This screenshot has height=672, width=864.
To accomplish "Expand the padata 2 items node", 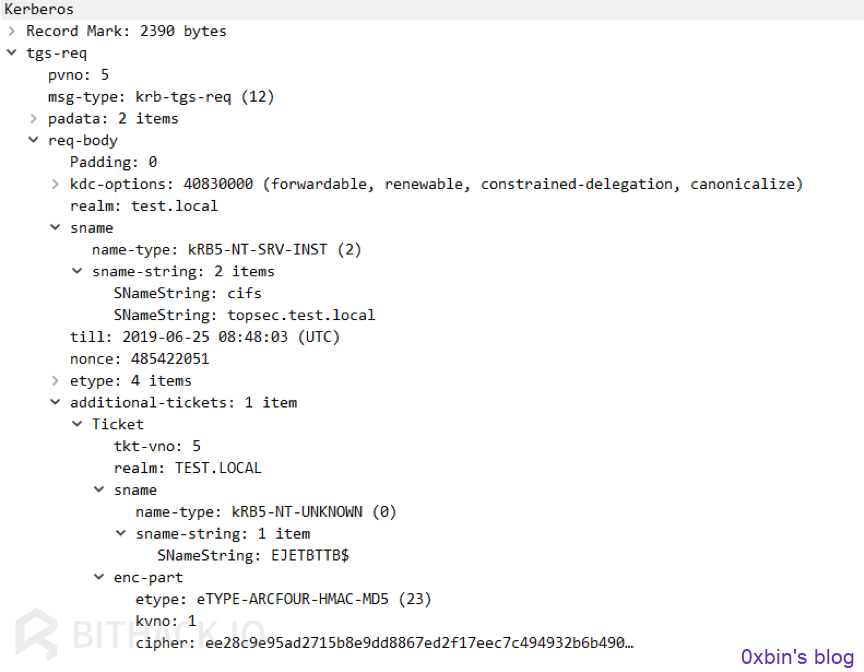I will click(x=34, y=118).
